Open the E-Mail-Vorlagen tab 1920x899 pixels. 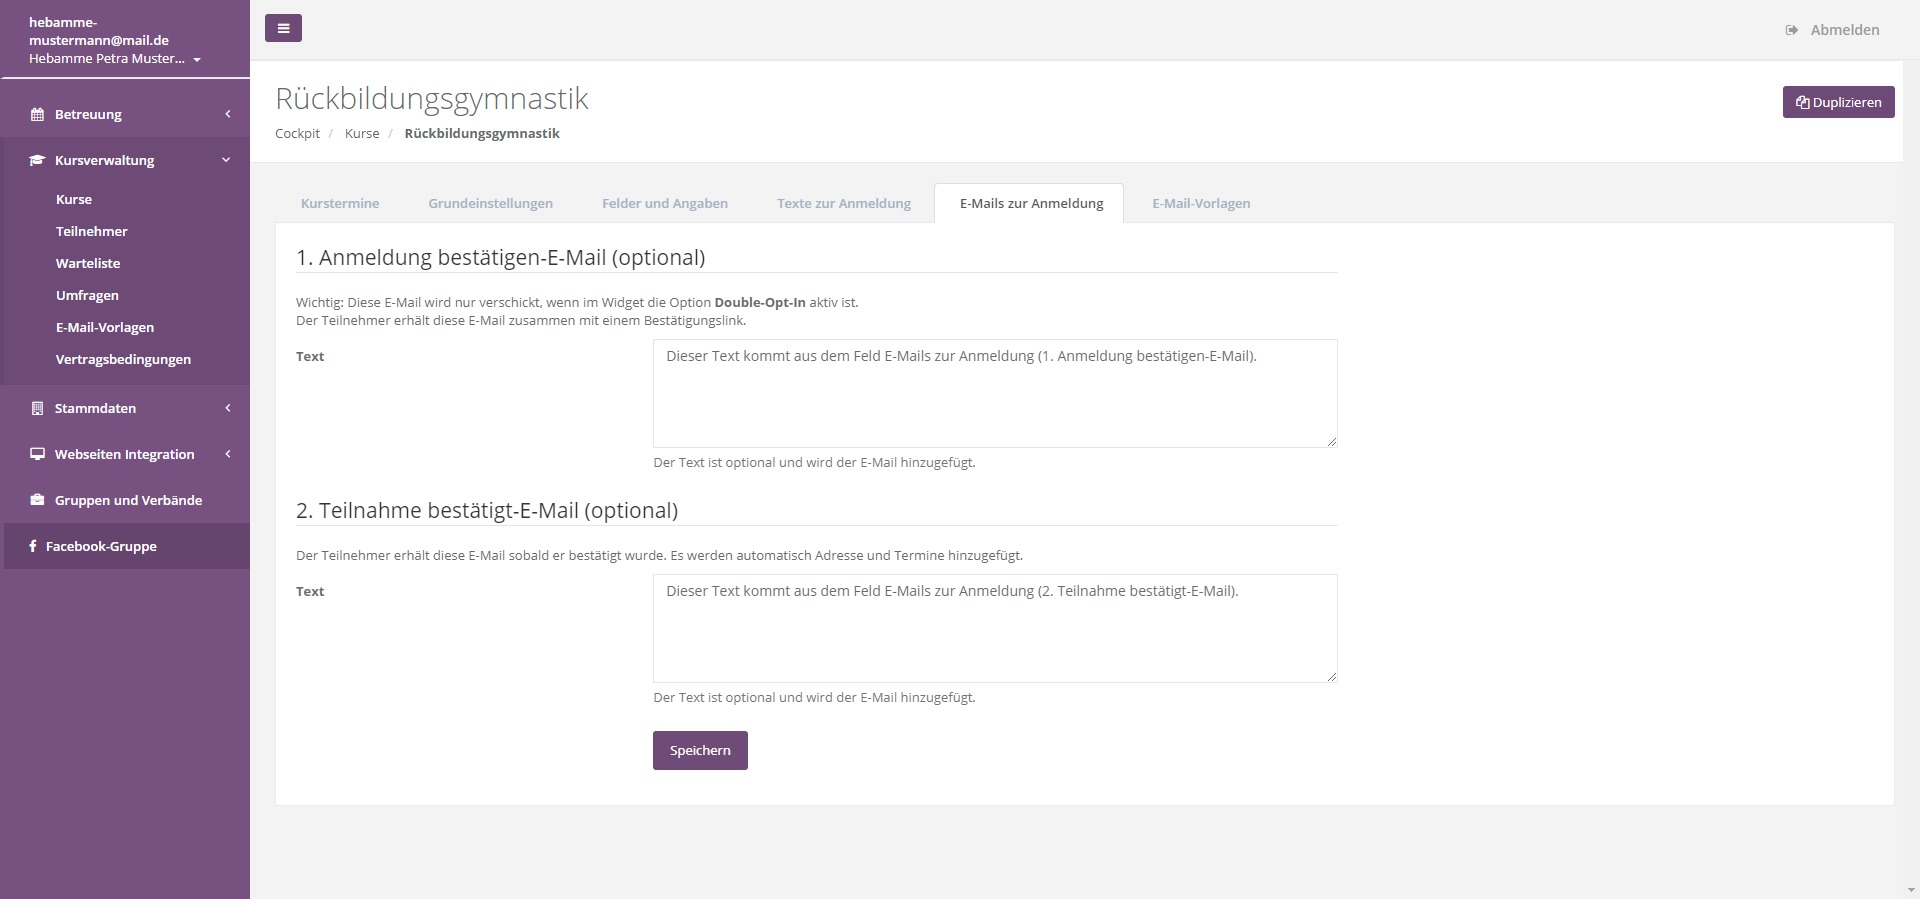tap(1201, 203)
